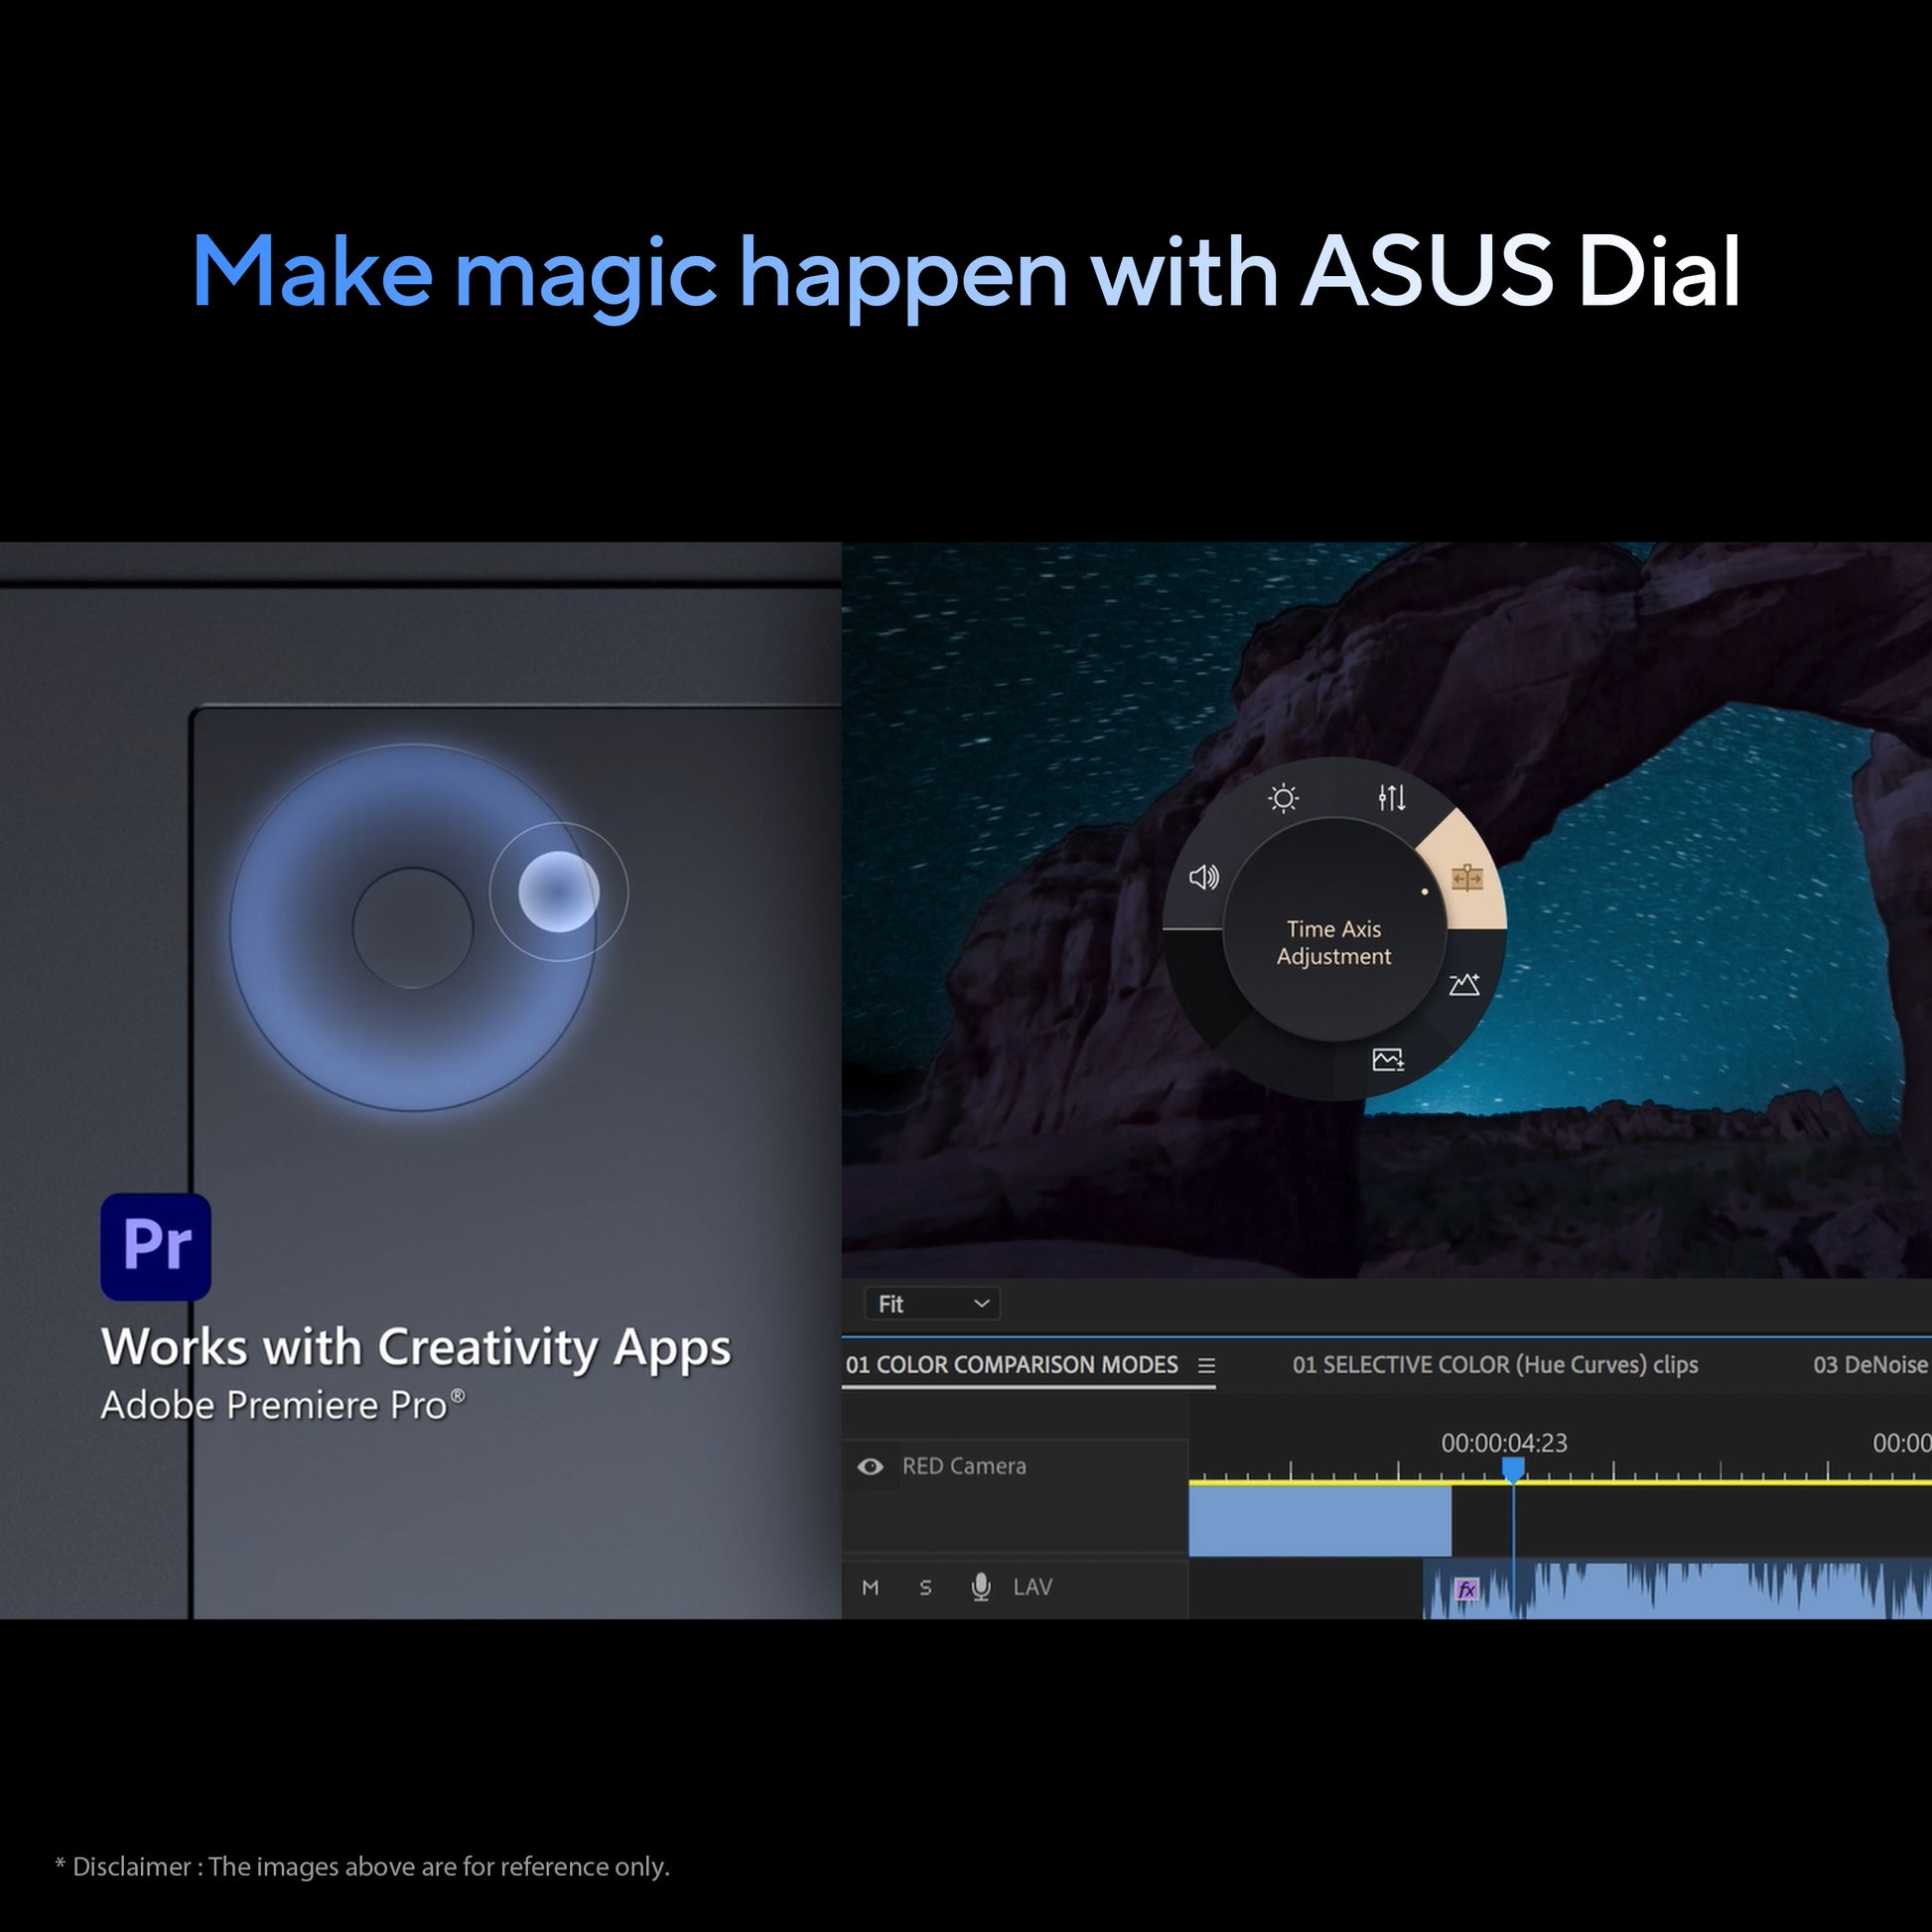Click the Time Axis Adjustment center label
The height and width of the screenshot is (1932, 1932).
[x=1333, y=942]
